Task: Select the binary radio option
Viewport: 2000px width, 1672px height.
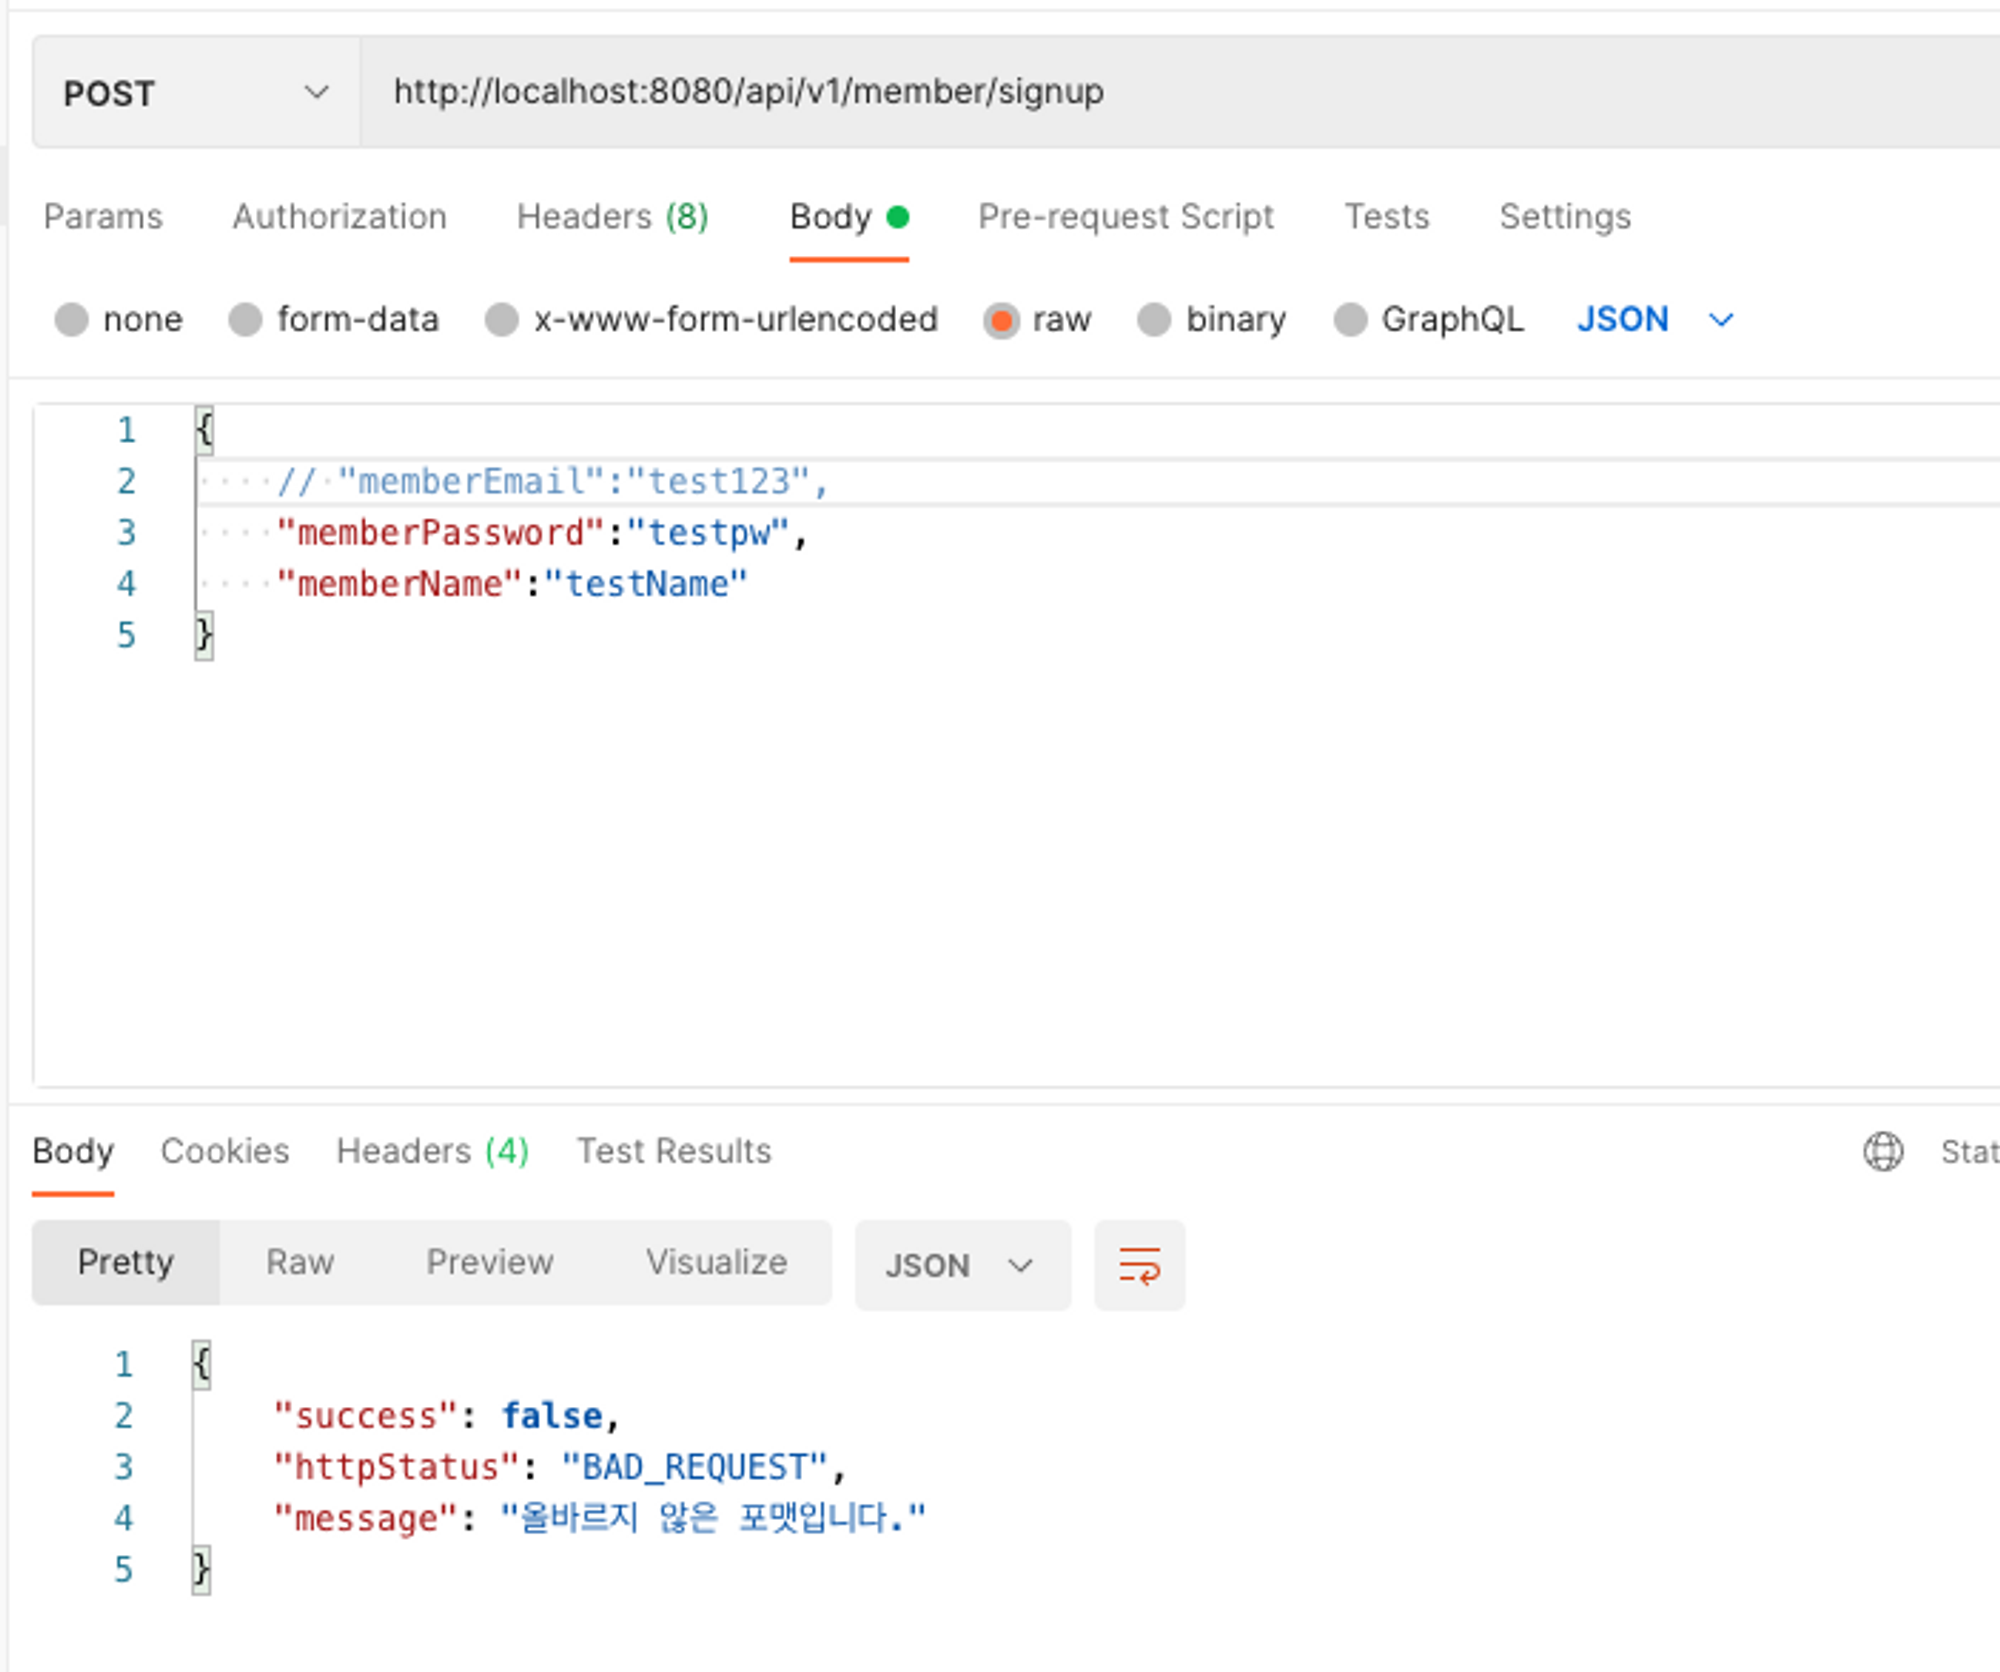Action: (x=1154, y=320)
